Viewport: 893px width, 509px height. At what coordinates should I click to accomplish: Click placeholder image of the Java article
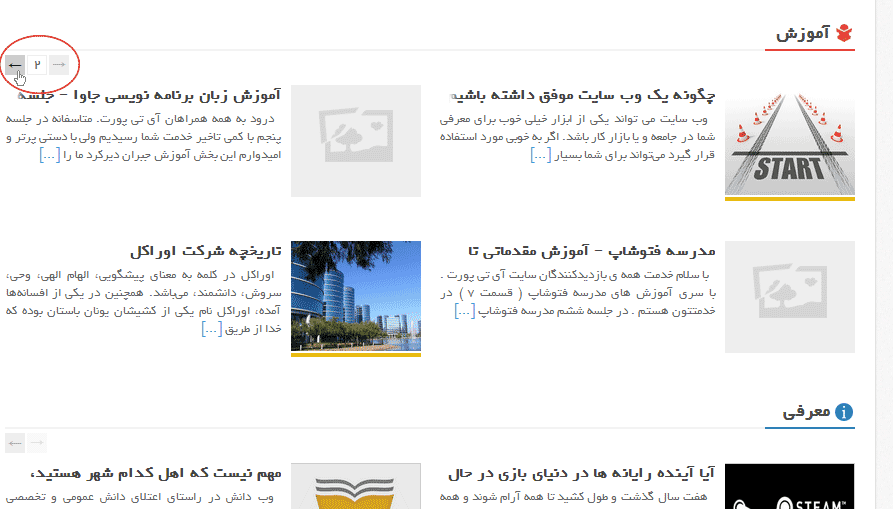[x=355, y=141]
